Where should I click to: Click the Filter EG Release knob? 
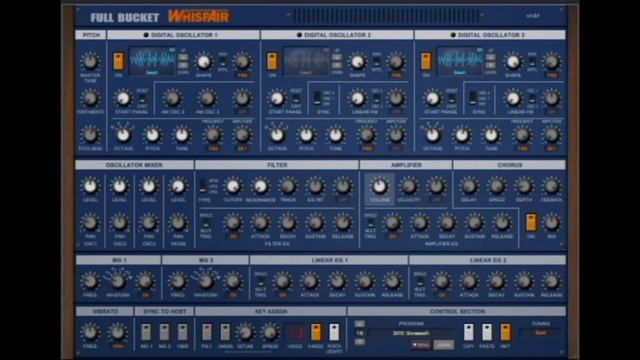(342, 223)
